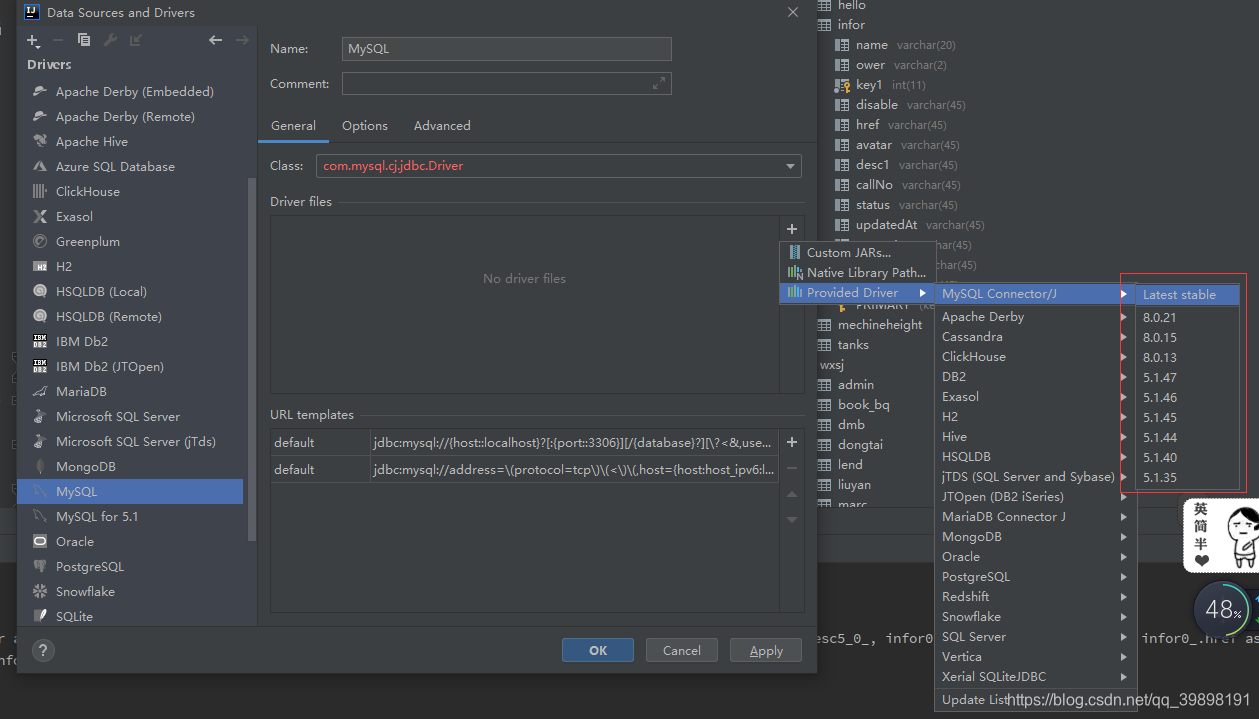
Task: Click the back arrow in dialog toolbar
Action: pyautogui.click(x=215, y=40)
